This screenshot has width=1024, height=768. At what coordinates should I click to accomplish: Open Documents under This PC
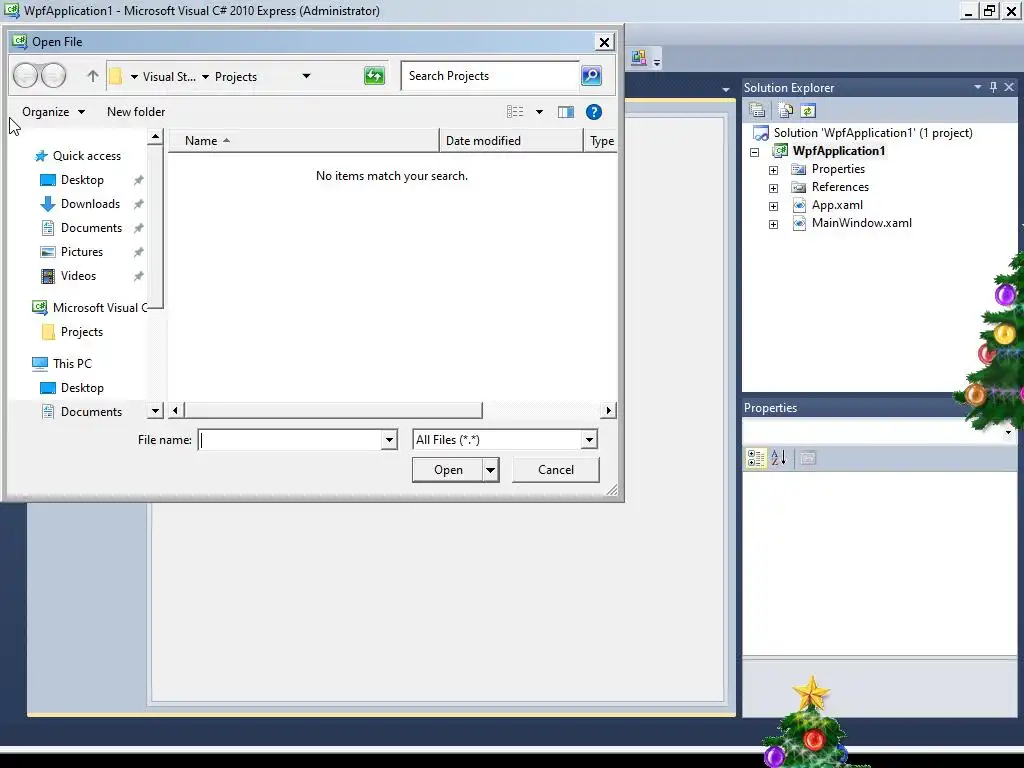tap(91, 411)
